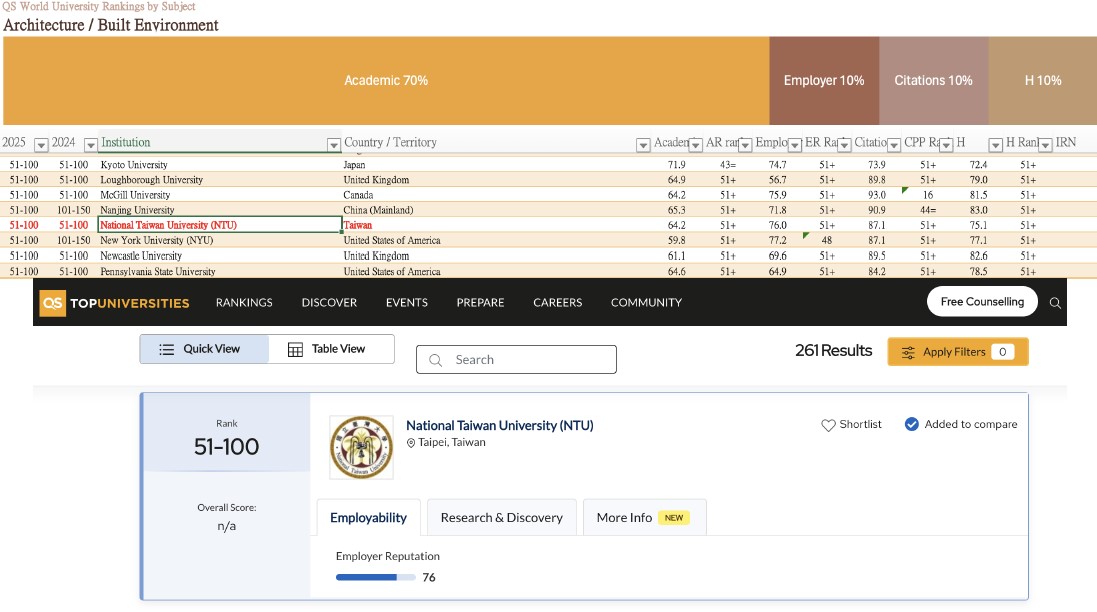Switch to Table View
Viewport: 1097px width, 612px height.
(x=332, y=349)
